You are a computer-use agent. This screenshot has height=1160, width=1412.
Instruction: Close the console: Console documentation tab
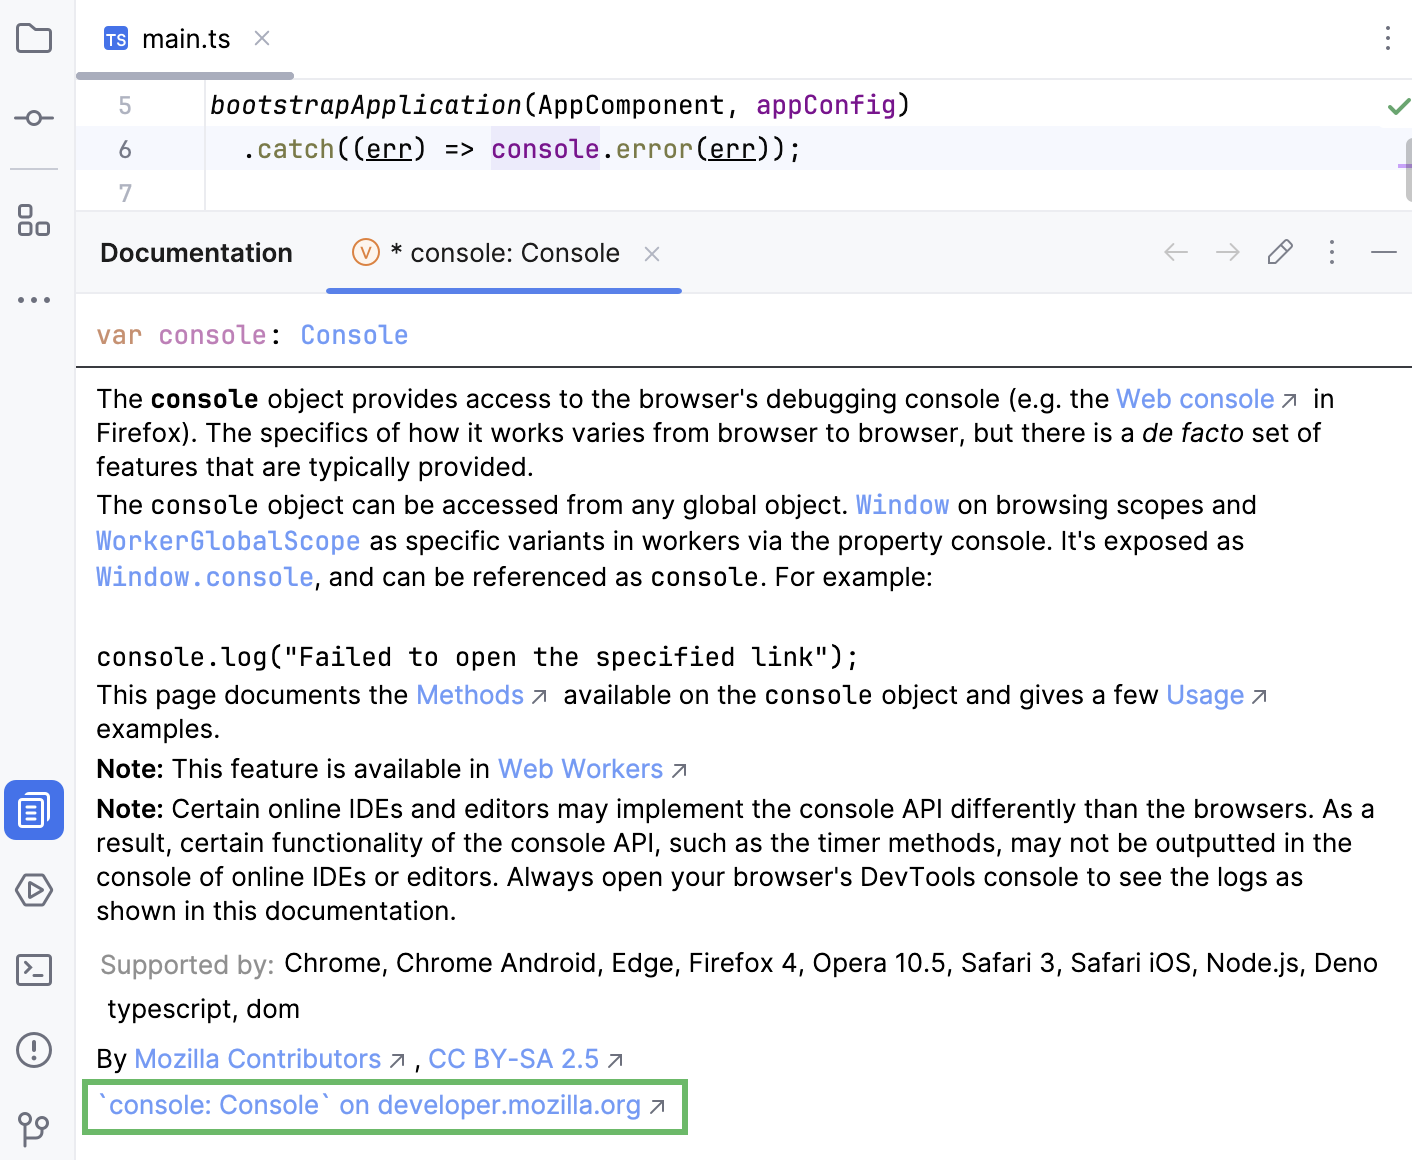pyautogui.click(x=651, y=253)
